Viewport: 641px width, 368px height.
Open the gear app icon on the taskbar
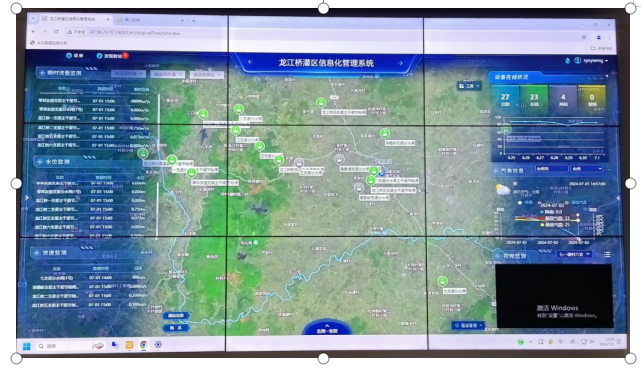[x=158, y=345]
